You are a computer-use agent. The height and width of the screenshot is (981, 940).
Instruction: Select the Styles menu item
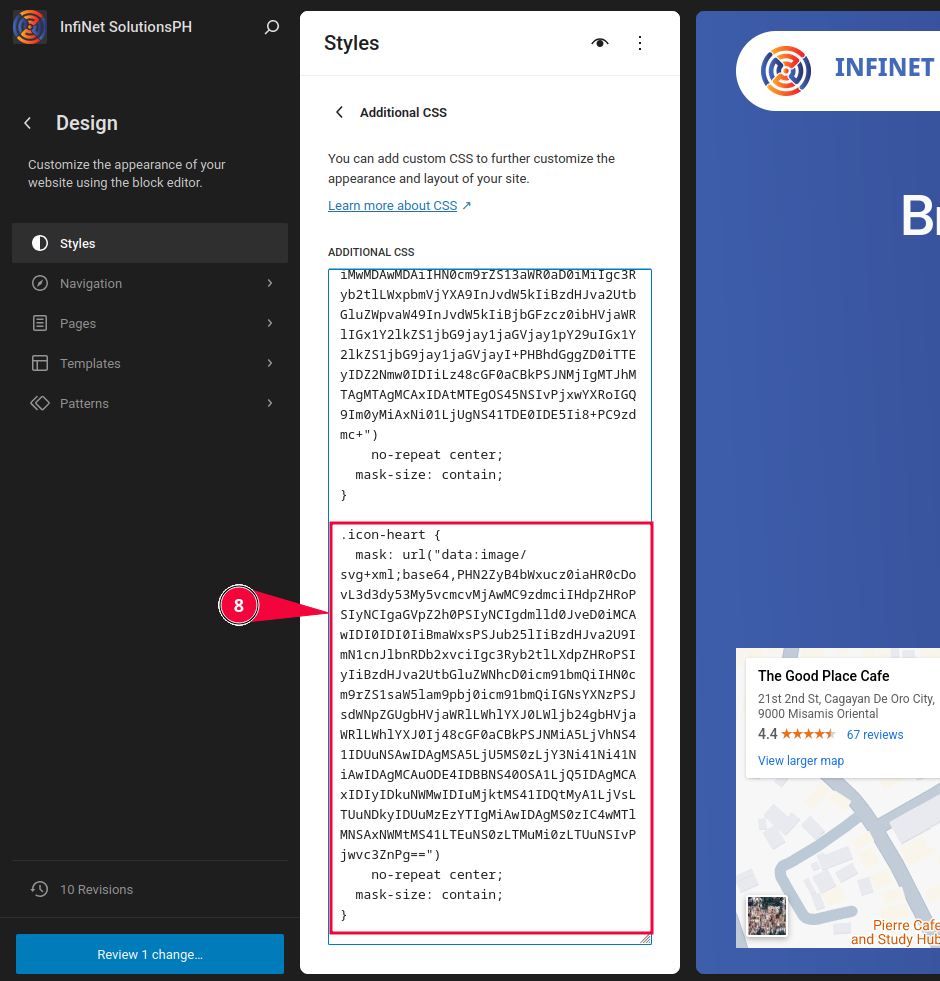(150, 243)
